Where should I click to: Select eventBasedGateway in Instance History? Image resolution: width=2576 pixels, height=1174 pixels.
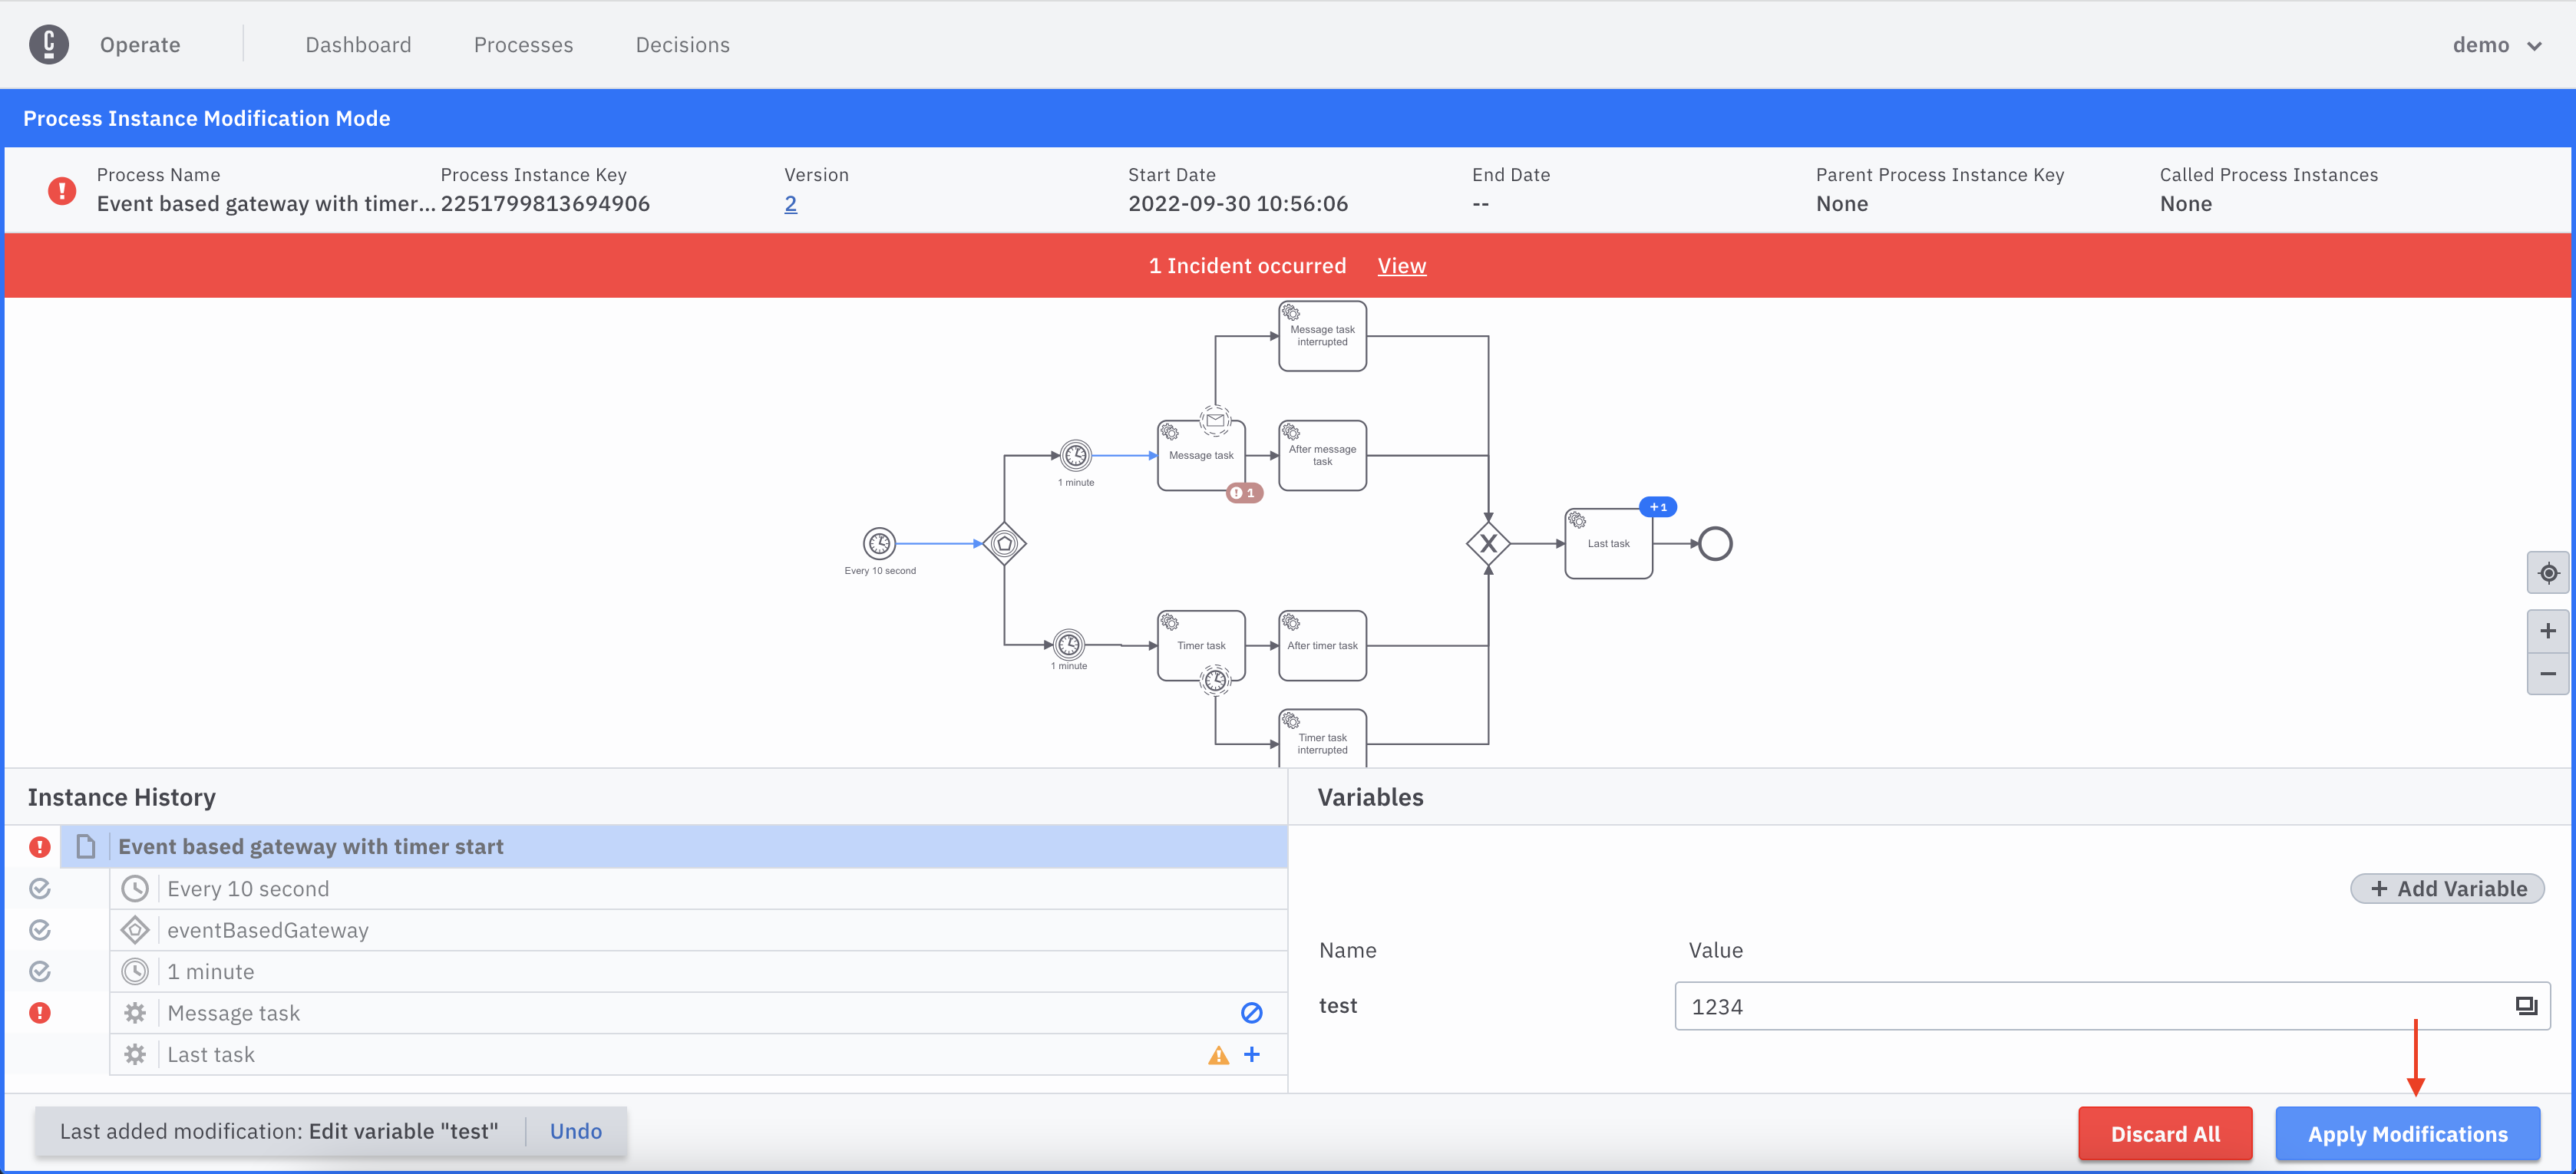click(x=268, y=930)
